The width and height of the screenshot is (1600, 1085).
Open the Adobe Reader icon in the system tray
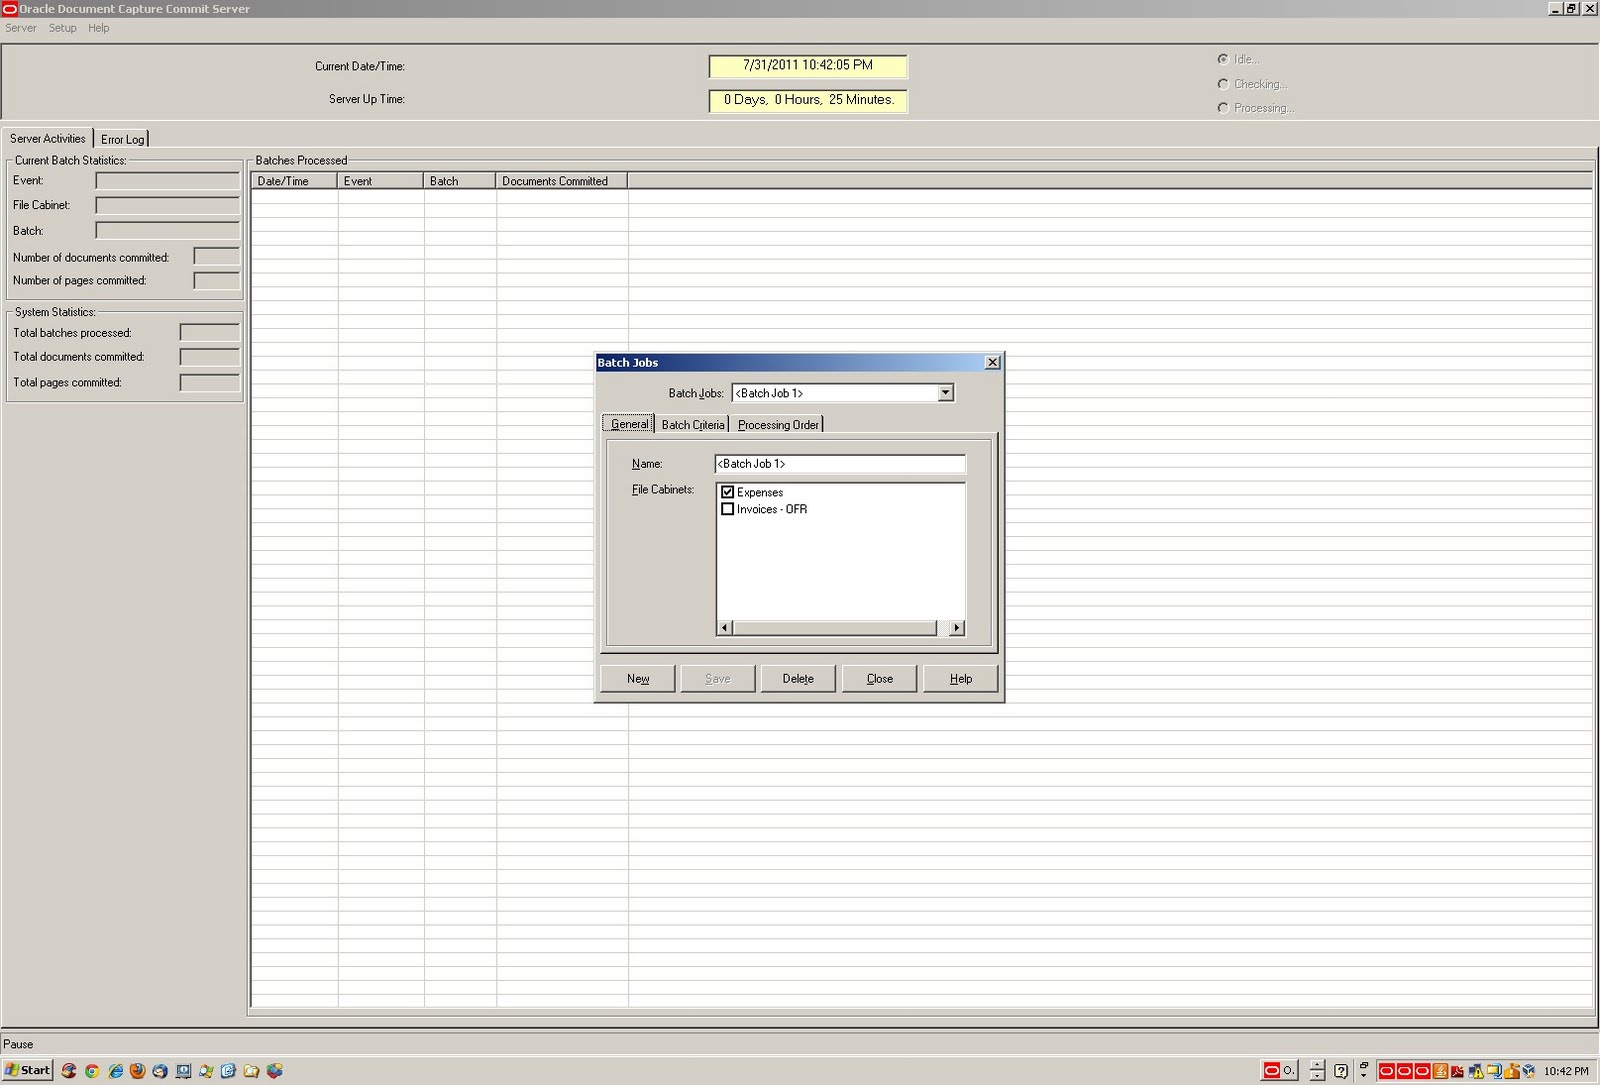1457,1071
